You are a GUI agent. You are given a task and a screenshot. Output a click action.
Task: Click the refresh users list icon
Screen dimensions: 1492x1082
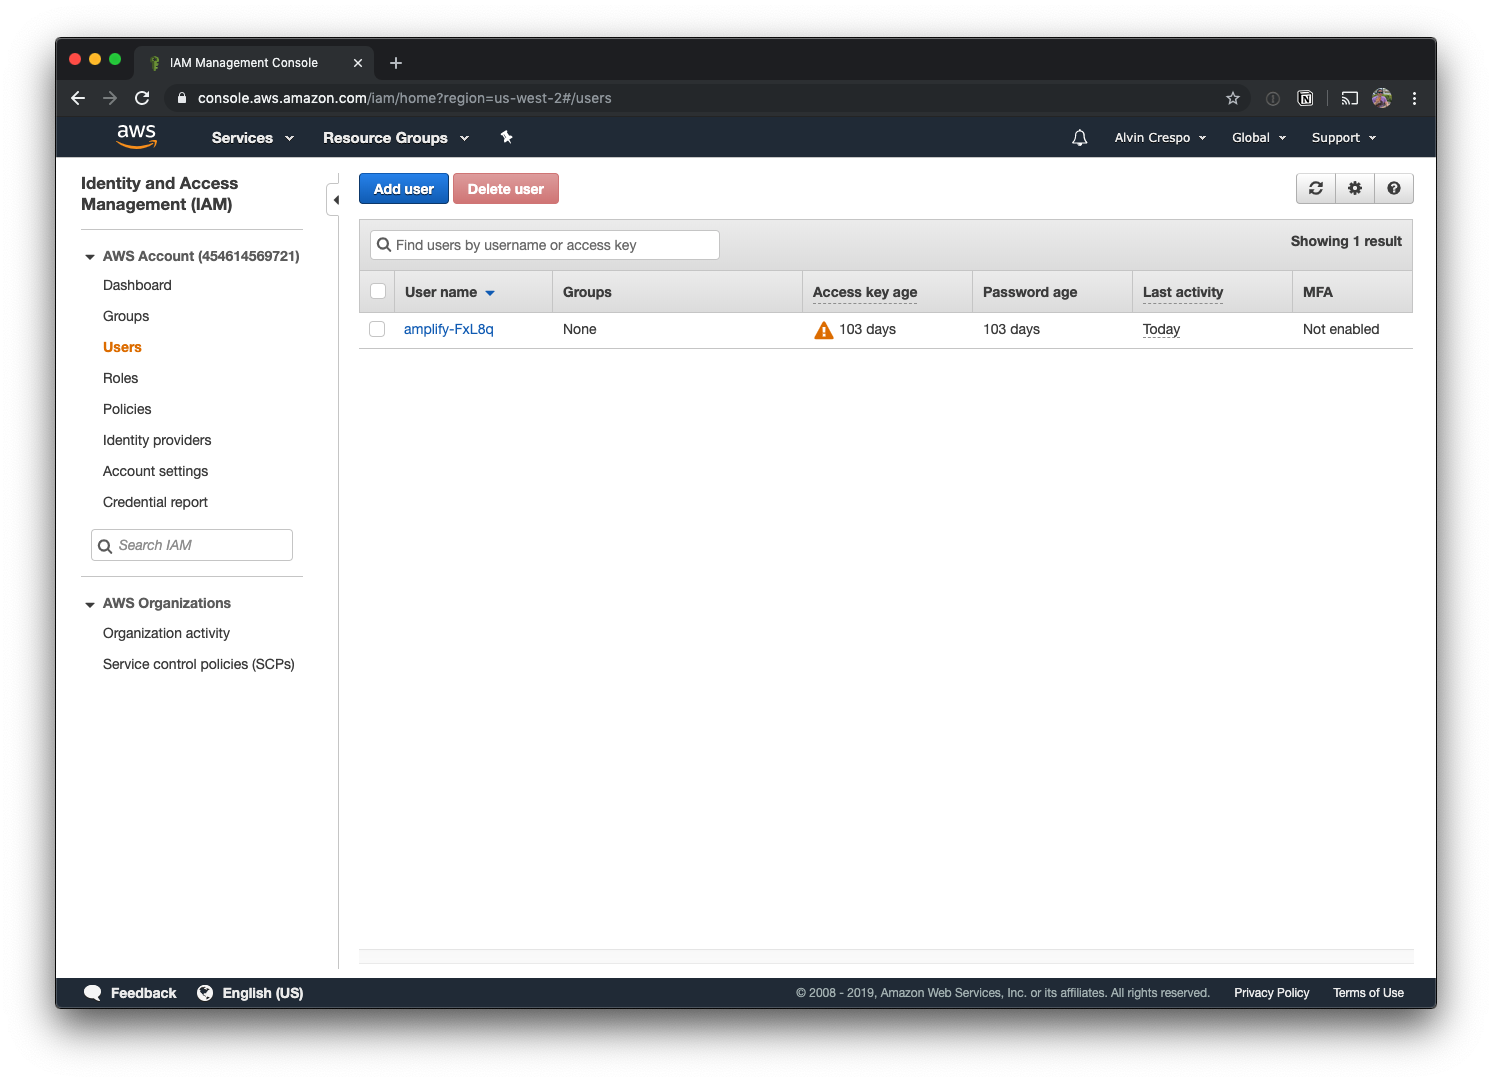tap(1316, 189)
